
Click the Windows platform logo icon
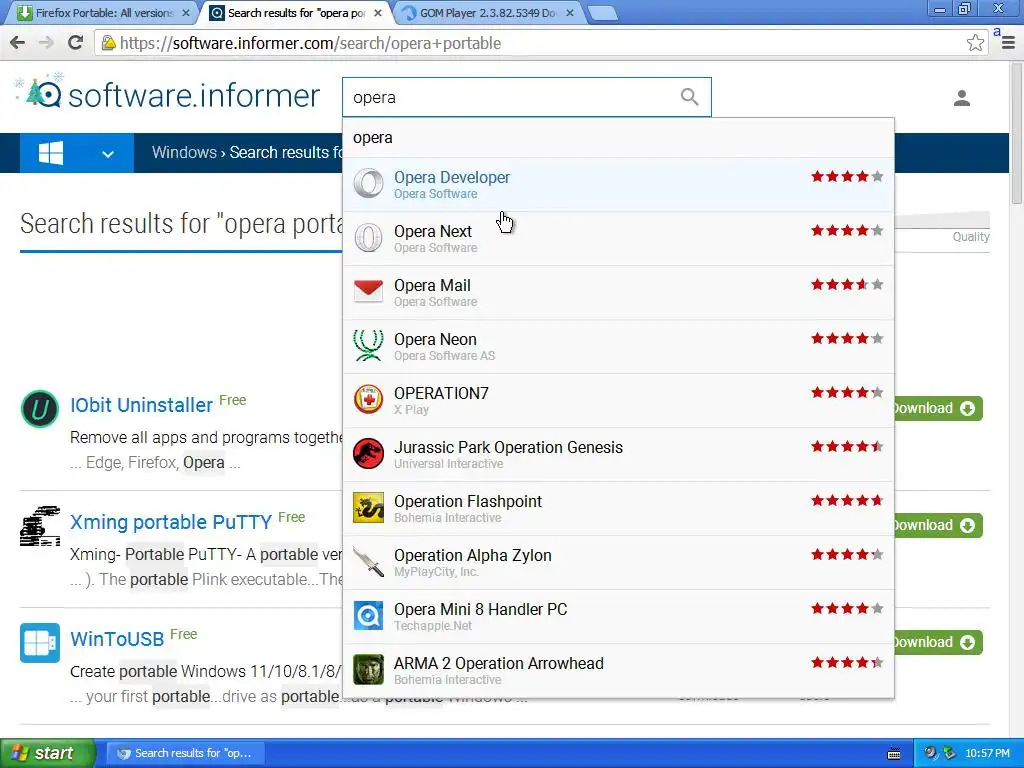coord(51,153)
